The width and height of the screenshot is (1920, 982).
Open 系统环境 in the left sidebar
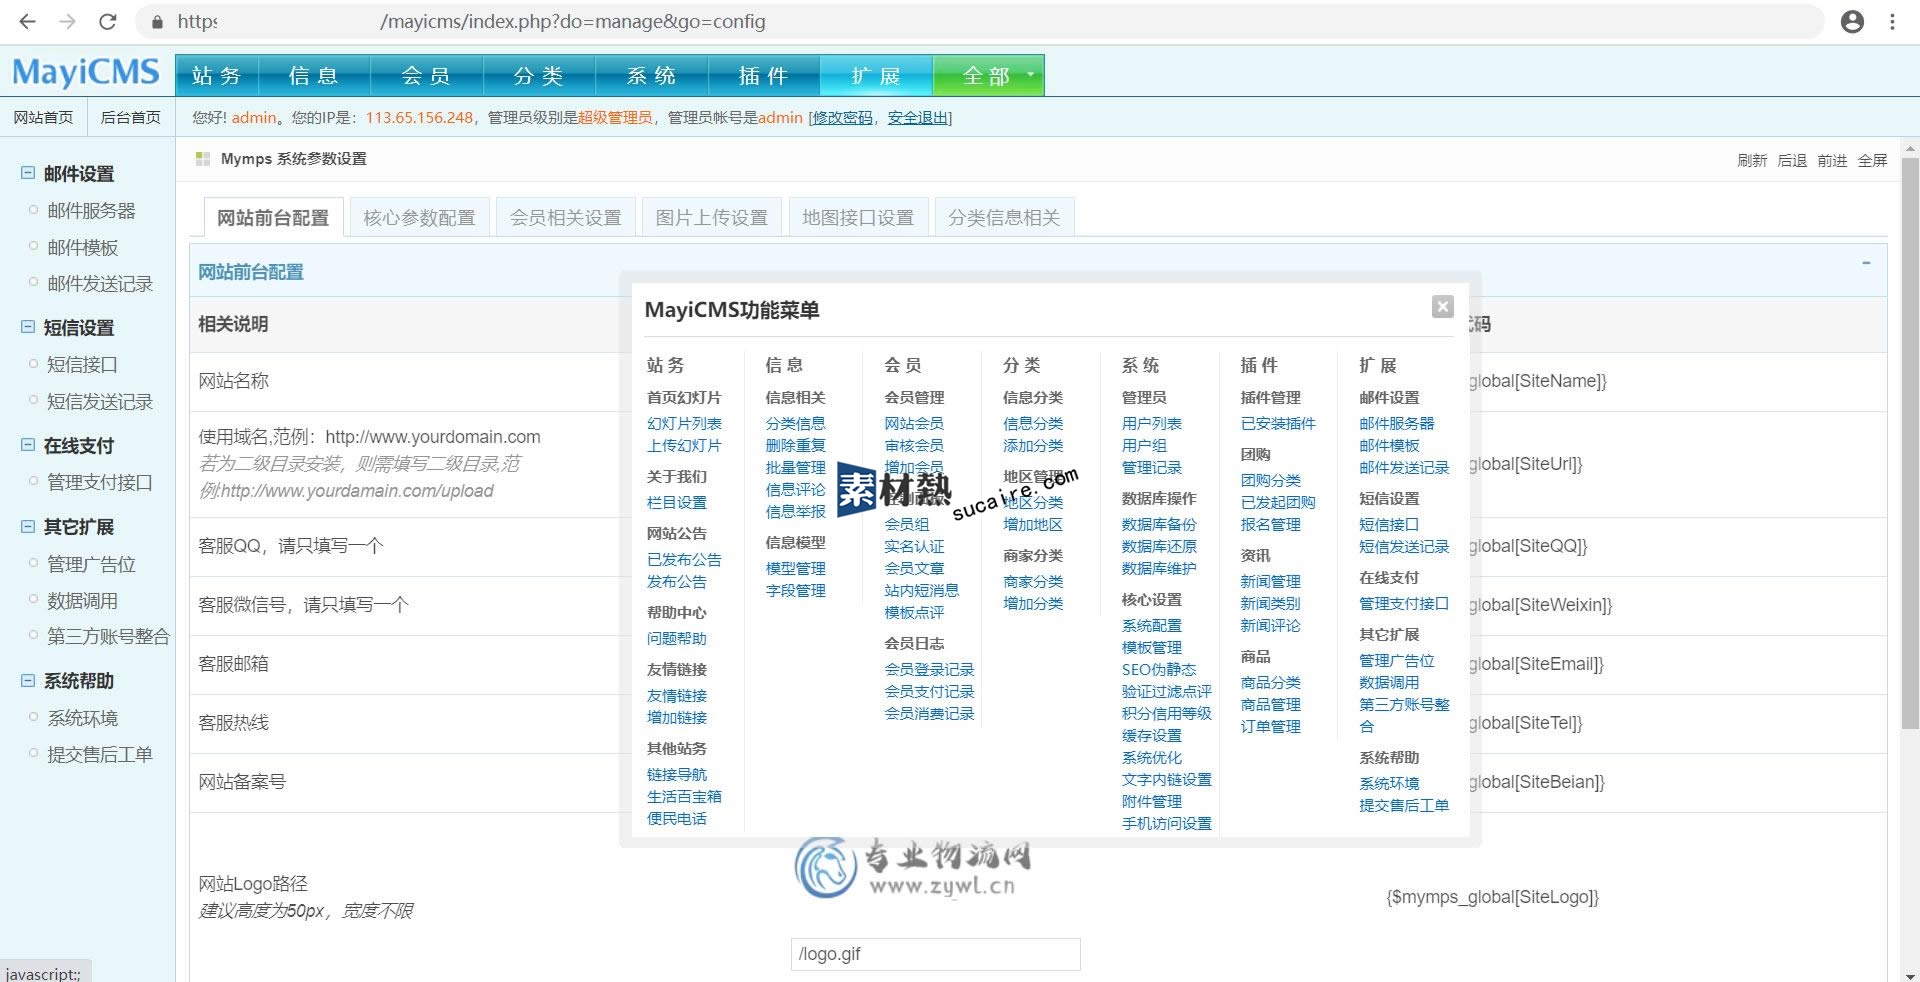click(83, 718)
